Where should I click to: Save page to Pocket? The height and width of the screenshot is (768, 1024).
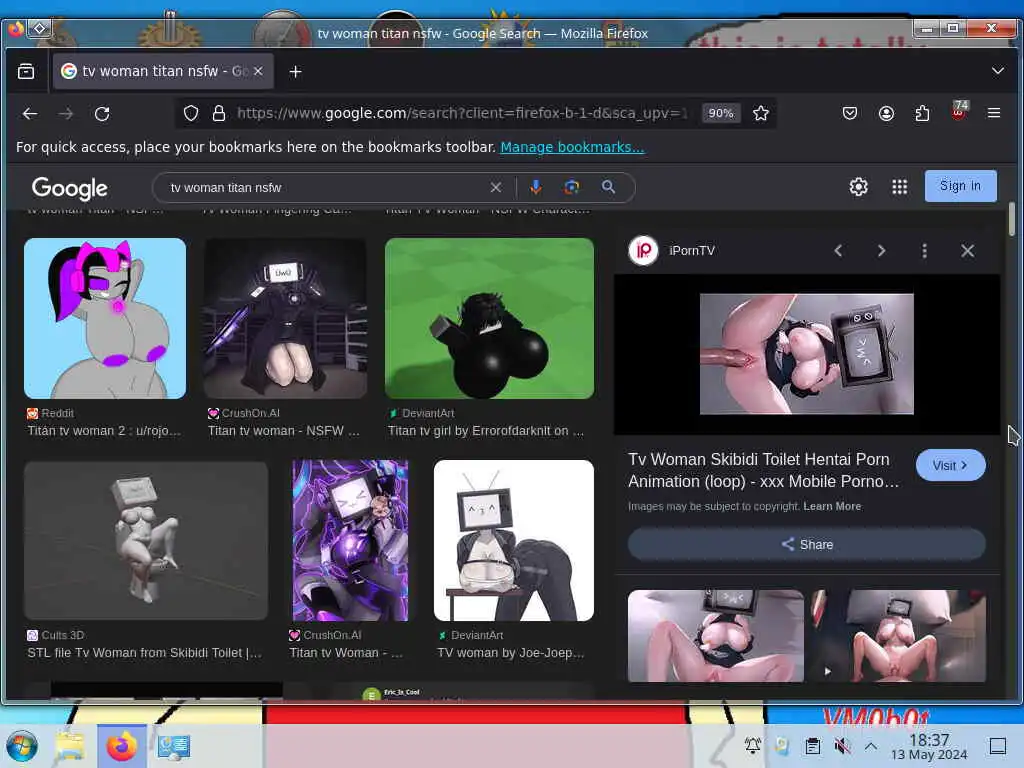[x=850, y=113]
